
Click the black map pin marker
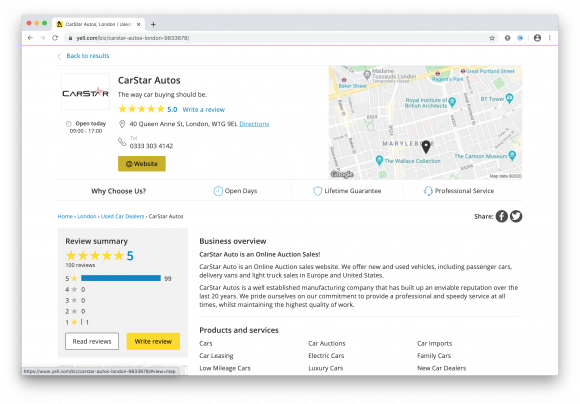click(426, 147)
